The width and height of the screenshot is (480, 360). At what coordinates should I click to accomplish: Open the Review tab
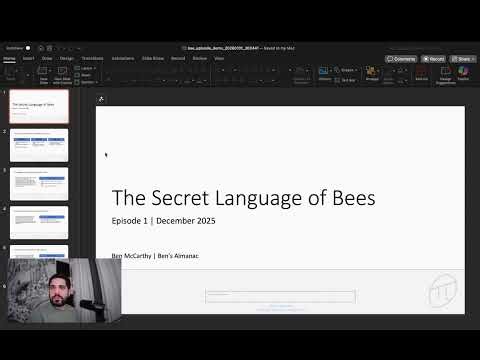pyautogui.click(x=200, y=58)
